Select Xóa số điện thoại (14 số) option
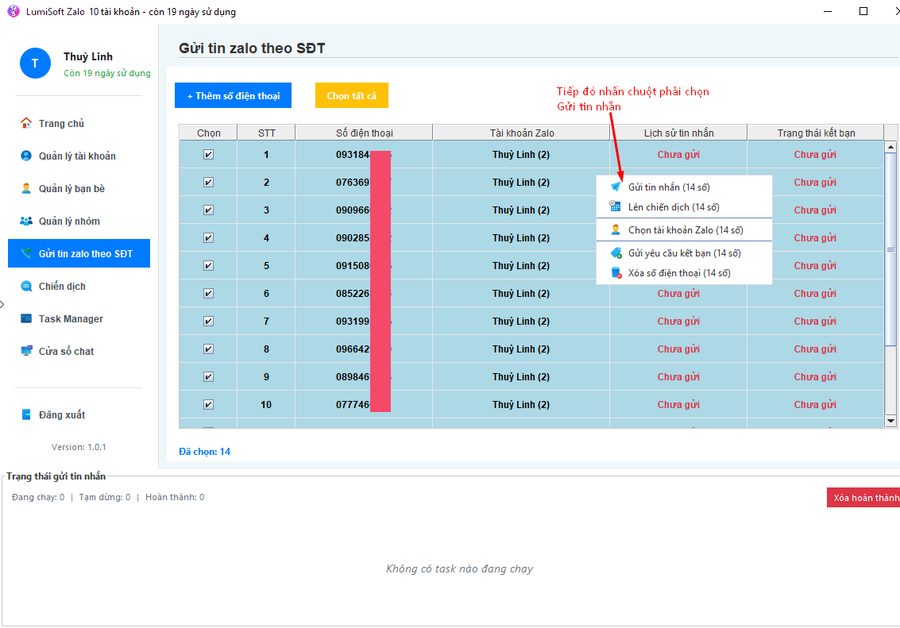 [x=678, y=273]
